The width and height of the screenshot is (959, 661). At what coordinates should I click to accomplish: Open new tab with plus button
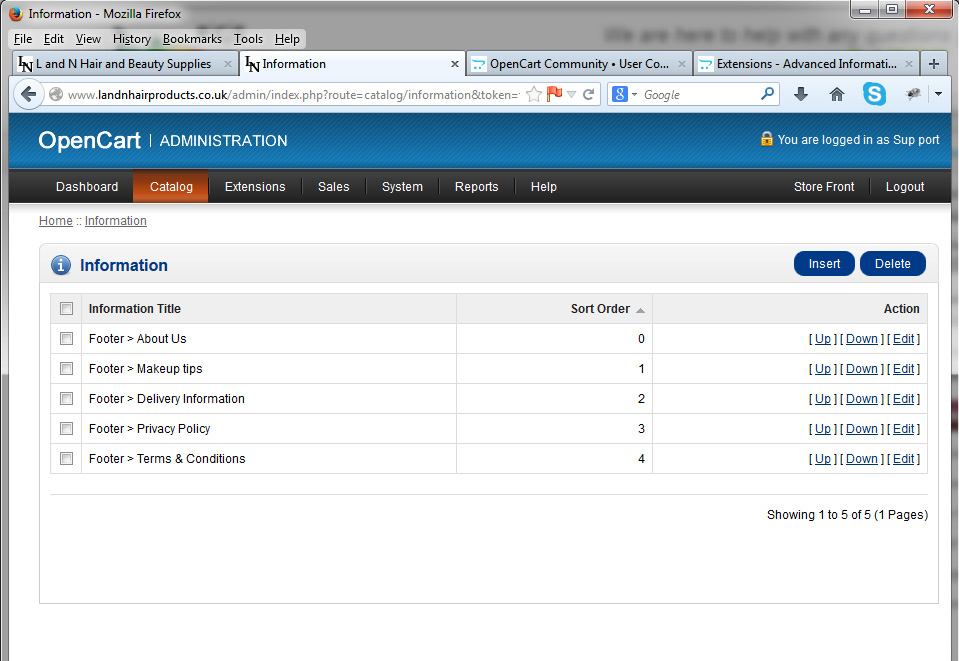(934, 64)
